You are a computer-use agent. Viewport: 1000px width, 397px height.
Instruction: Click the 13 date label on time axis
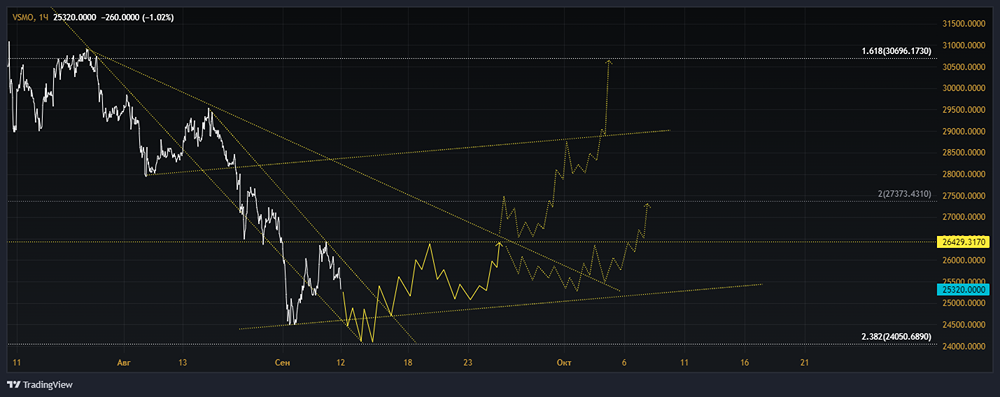click(183, 363)
